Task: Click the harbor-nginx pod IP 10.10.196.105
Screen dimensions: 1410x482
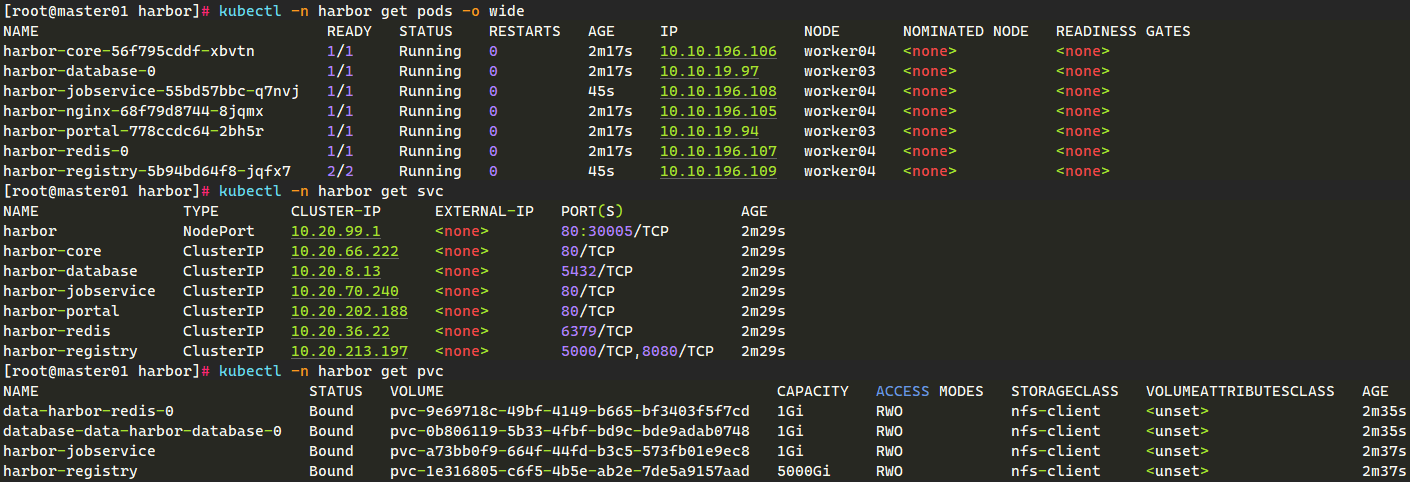Action: point(718,111)
